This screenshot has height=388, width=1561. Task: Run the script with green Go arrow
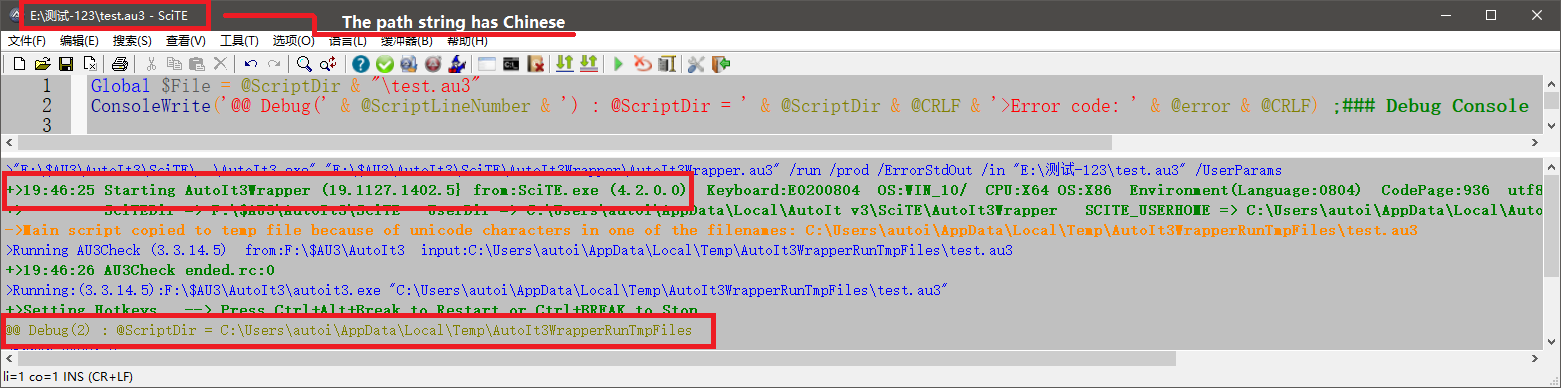tap(618, 64)
